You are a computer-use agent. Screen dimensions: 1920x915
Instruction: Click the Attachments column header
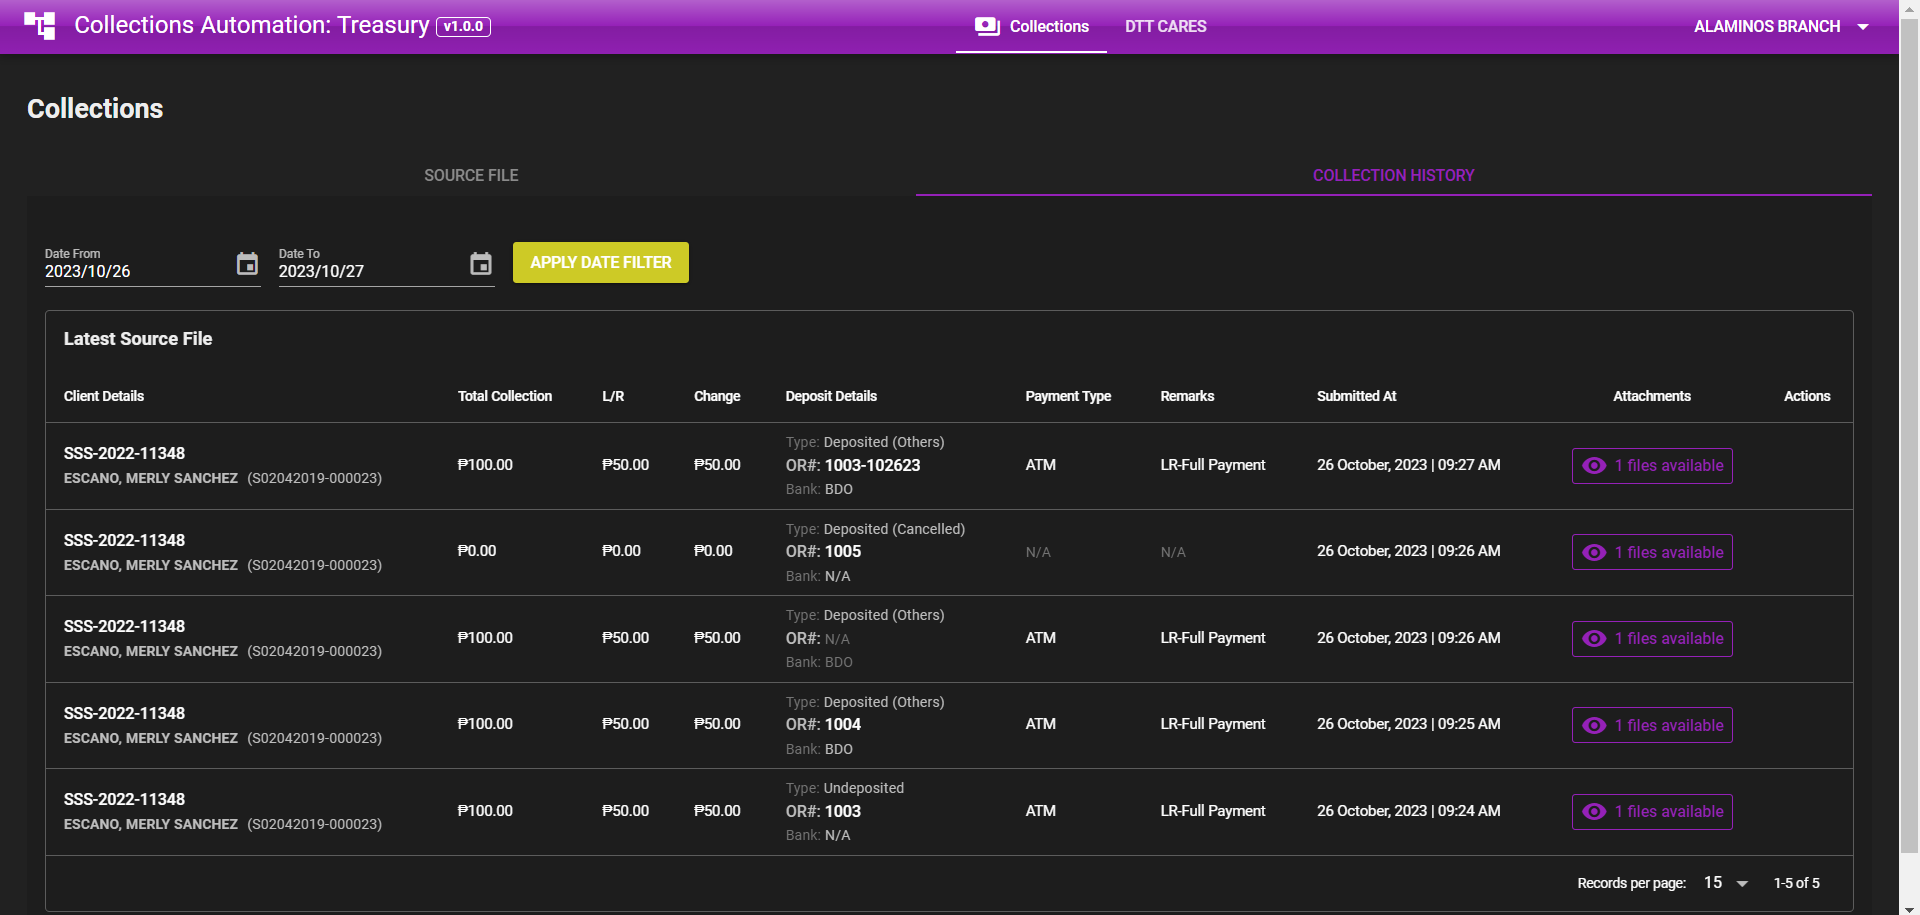pyautogui.click(x=1652, y=397)
